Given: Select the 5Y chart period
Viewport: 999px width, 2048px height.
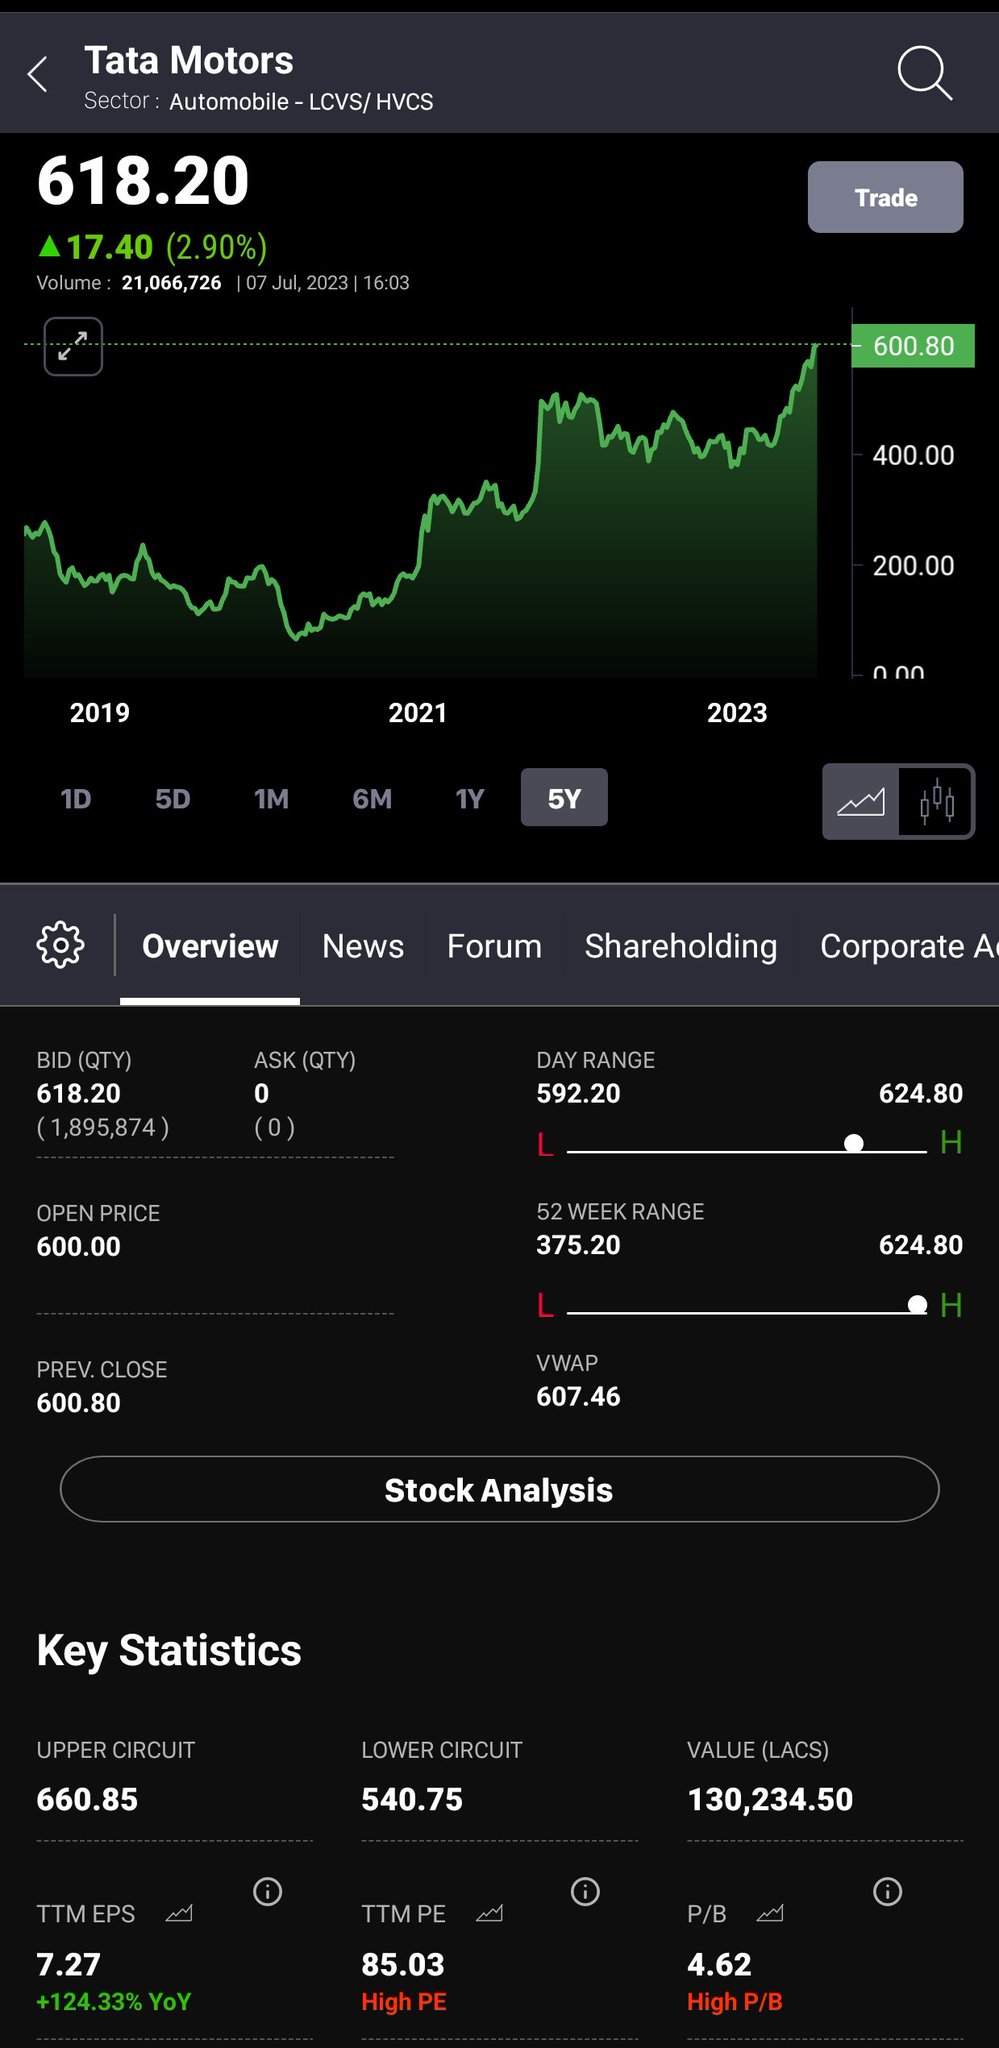Looking at the screenshot, I should coord(564,797).
